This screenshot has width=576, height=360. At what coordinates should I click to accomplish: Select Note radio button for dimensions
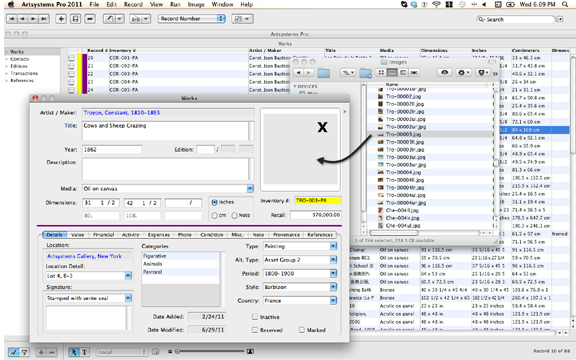point(234,216)
